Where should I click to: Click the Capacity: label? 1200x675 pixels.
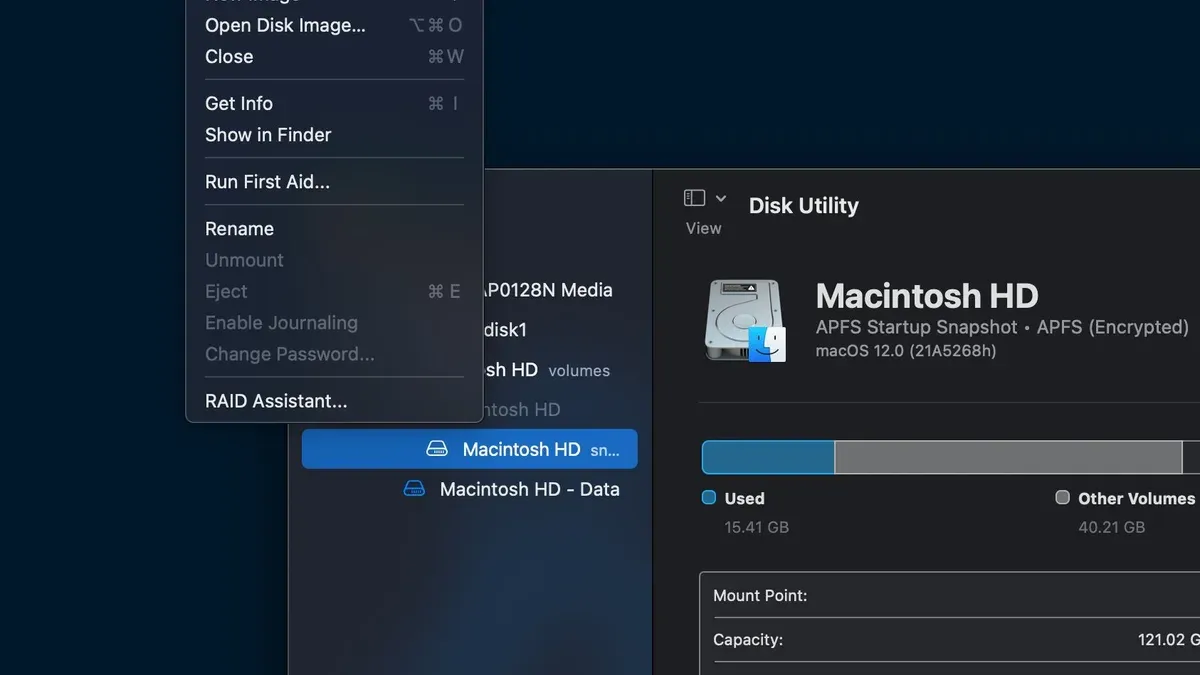(x=748, y=640)
